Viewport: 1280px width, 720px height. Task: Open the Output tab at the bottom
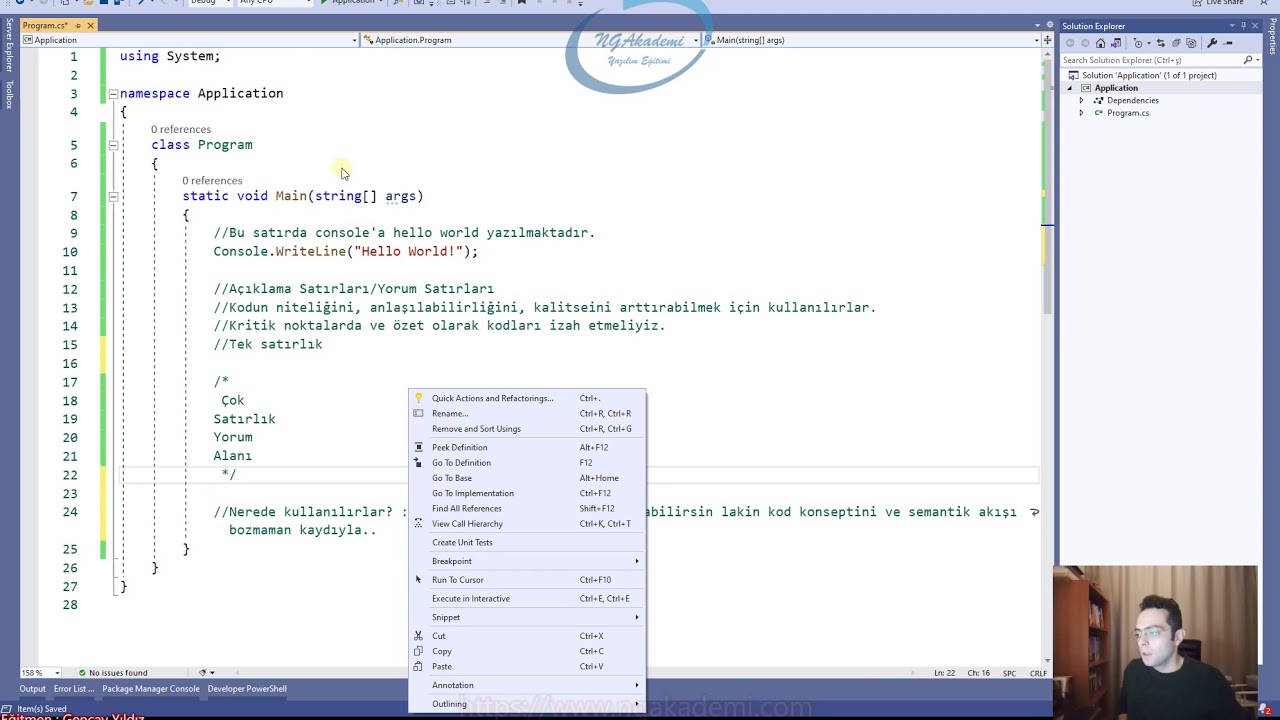point(32,689)
